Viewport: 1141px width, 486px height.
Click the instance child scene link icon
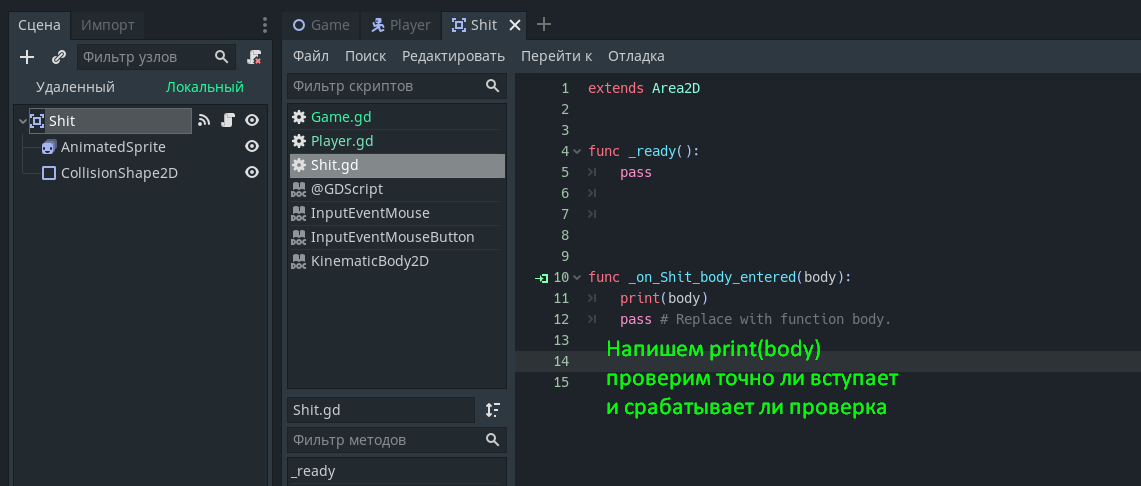tap(58, 57)
